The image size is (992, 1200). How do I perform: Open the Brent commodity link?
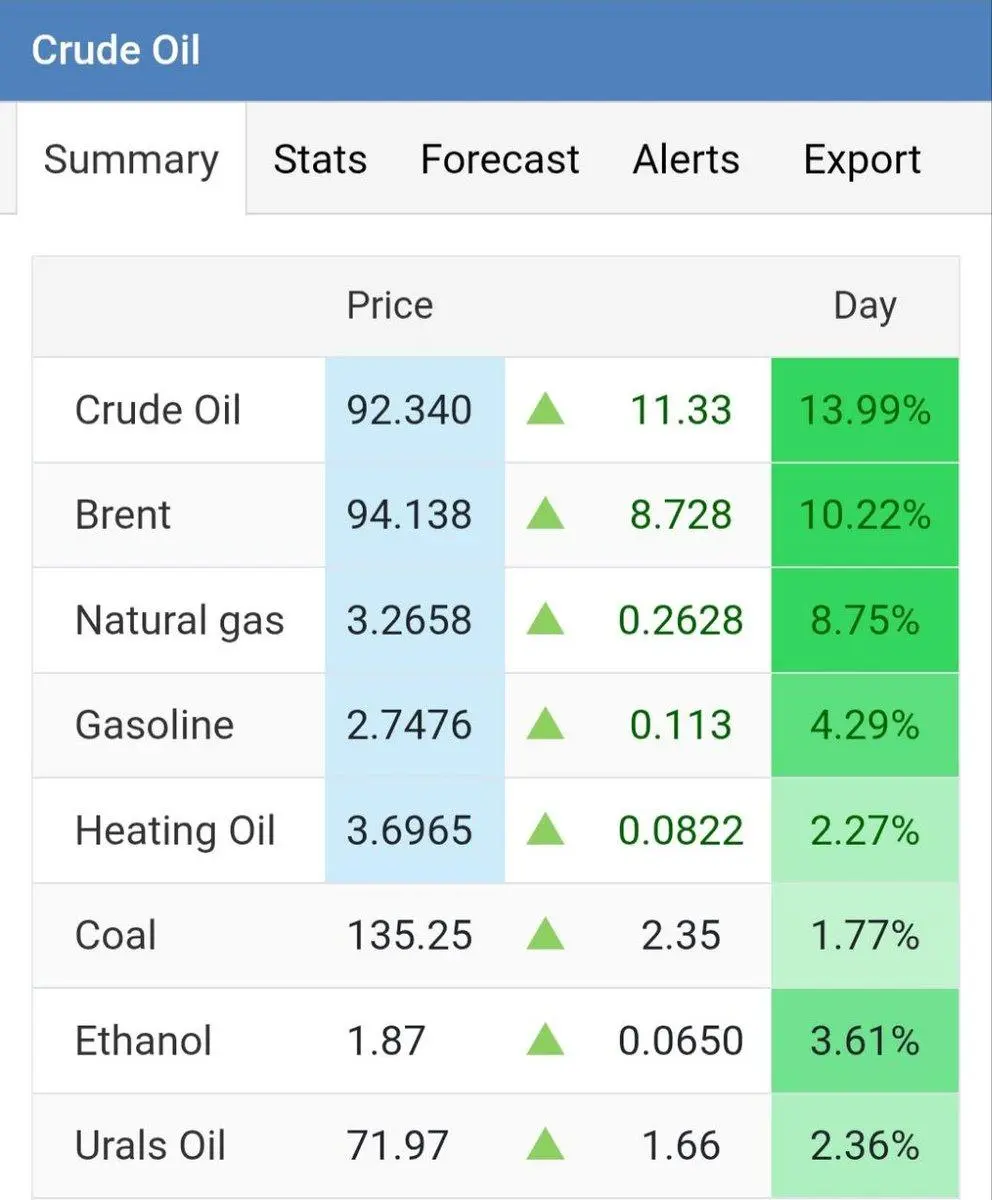pyautogui.click(x=123, y=515)
